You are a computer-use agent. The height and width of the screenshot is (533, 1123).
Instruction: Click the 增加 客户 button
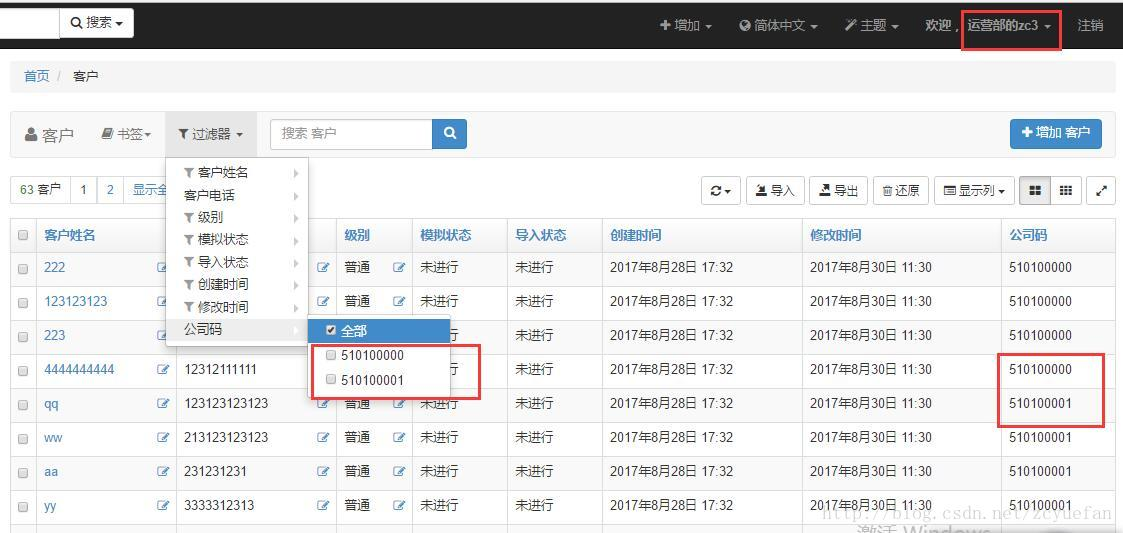point(1056,133)
